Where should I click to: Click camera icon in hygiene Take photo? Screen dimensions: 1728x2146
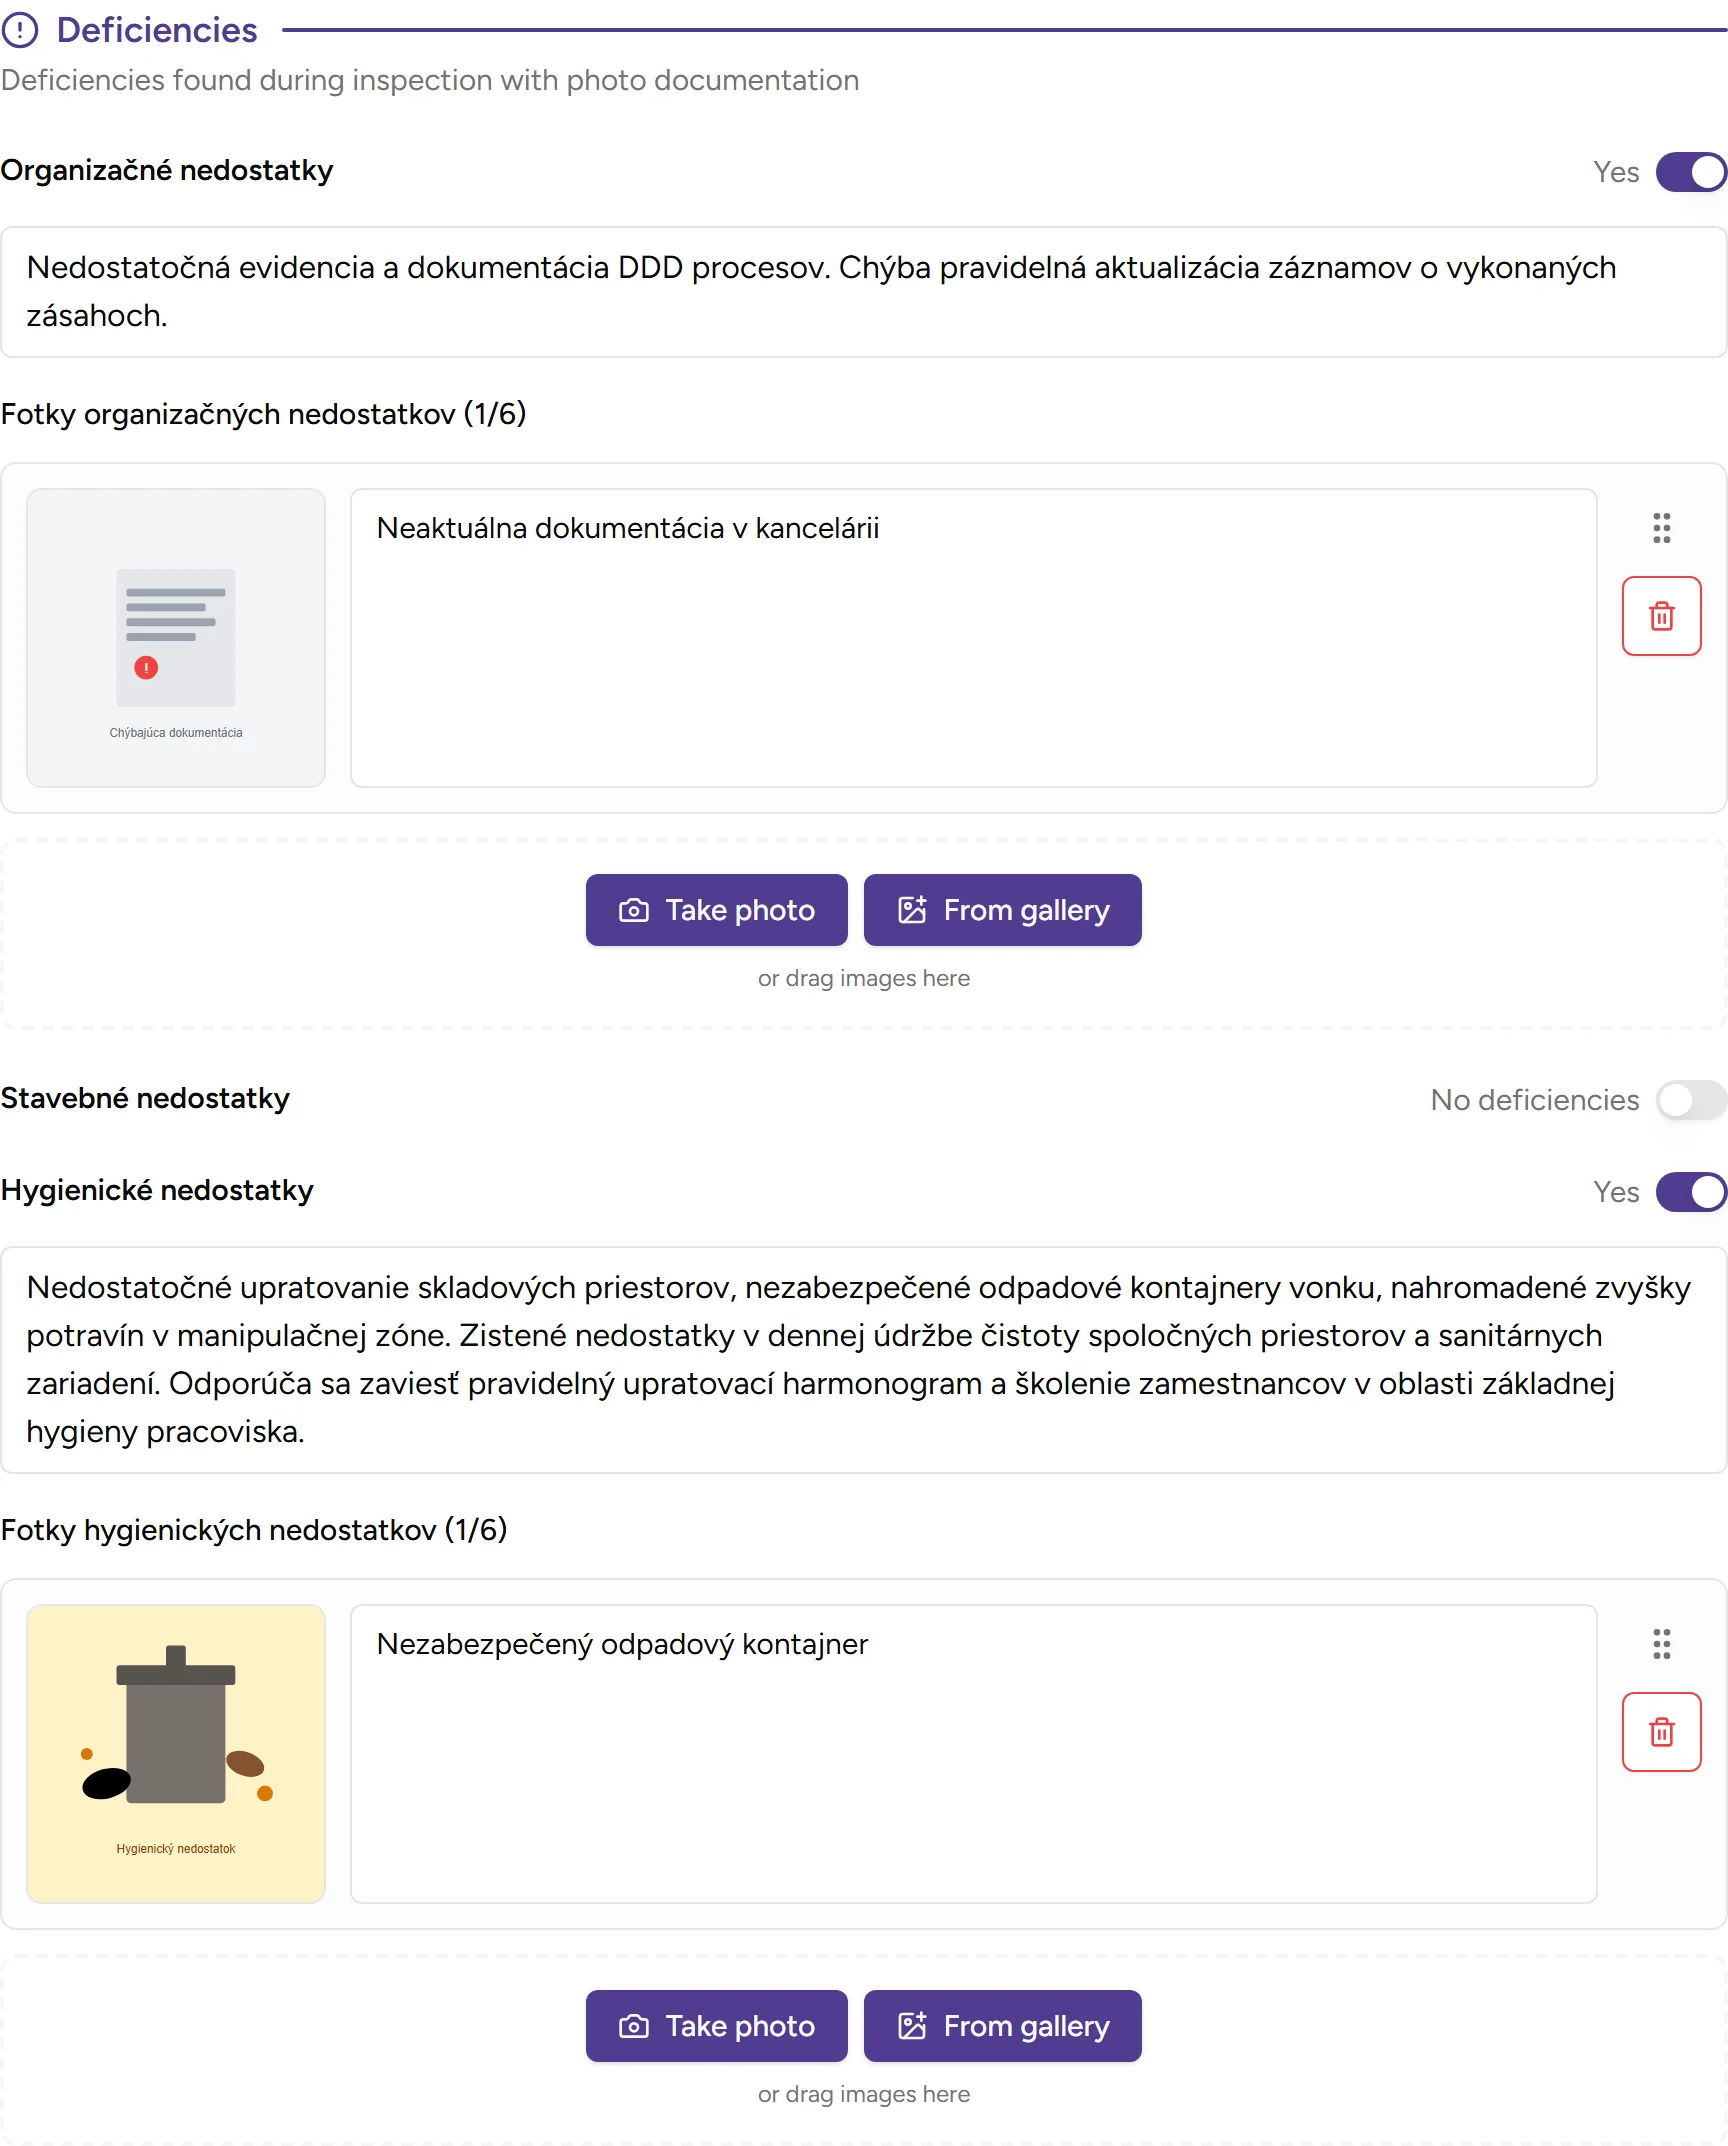point(634,2026)
